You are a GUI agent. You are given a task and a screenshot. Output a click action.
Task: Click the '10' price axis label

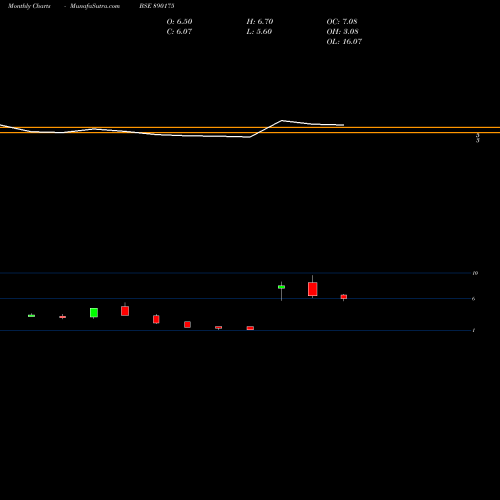tap(475, 273)
